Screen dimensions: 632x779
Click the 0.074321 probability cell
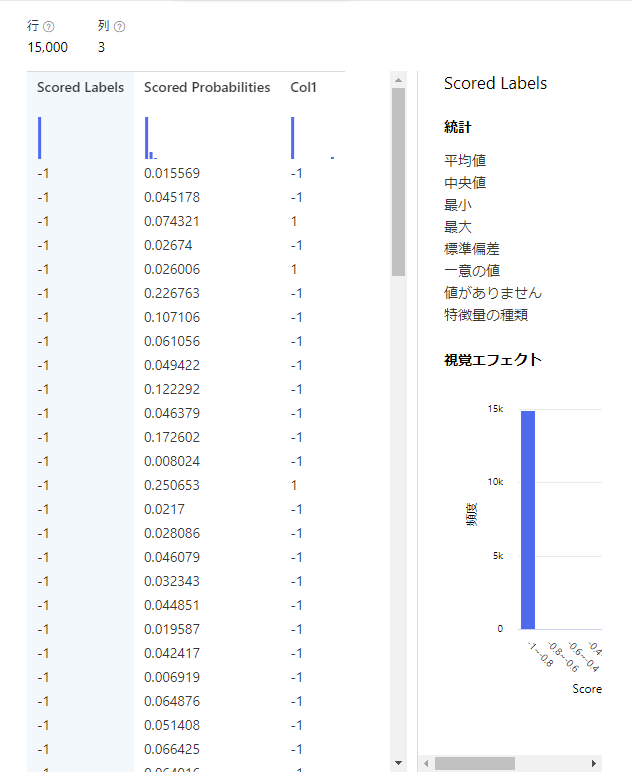[x=172, y=221]
